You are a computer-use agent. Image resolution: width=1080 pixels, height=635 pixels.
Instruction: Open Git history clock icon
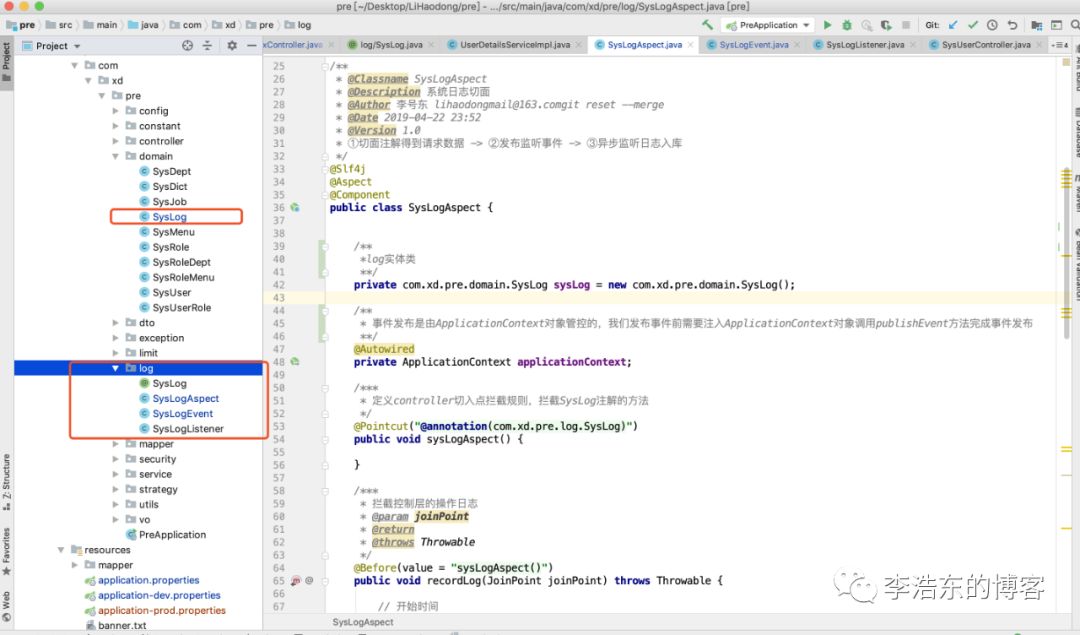coord(992,25)
